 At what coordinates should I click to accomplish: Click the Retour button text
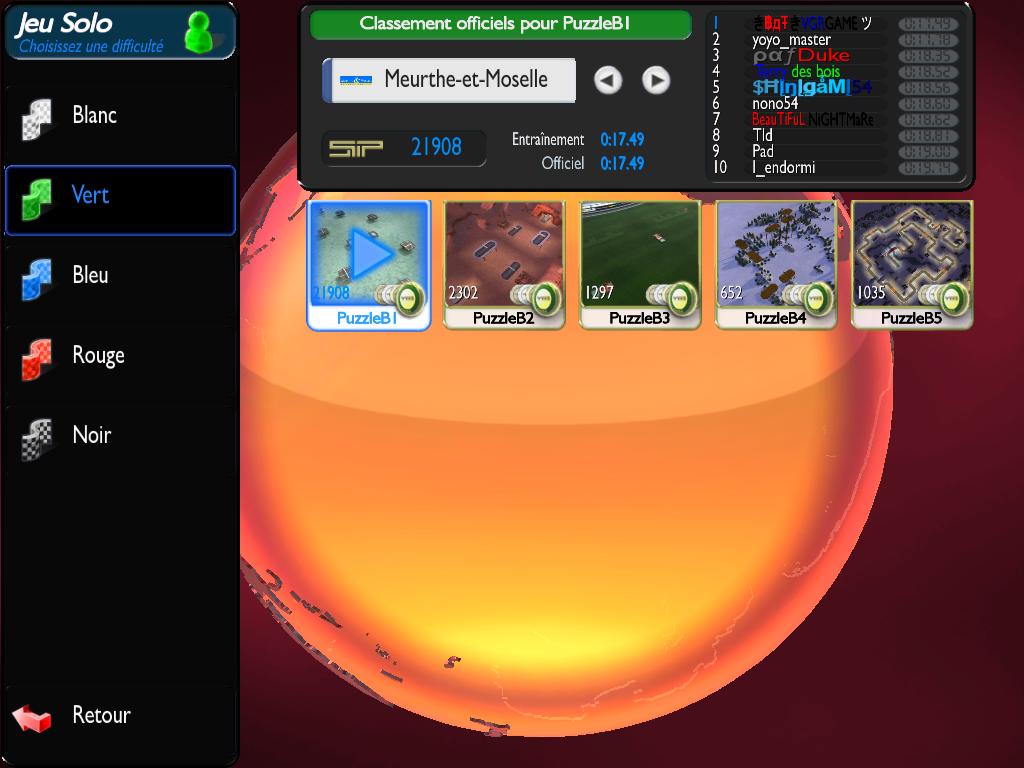tap(101, 716)
